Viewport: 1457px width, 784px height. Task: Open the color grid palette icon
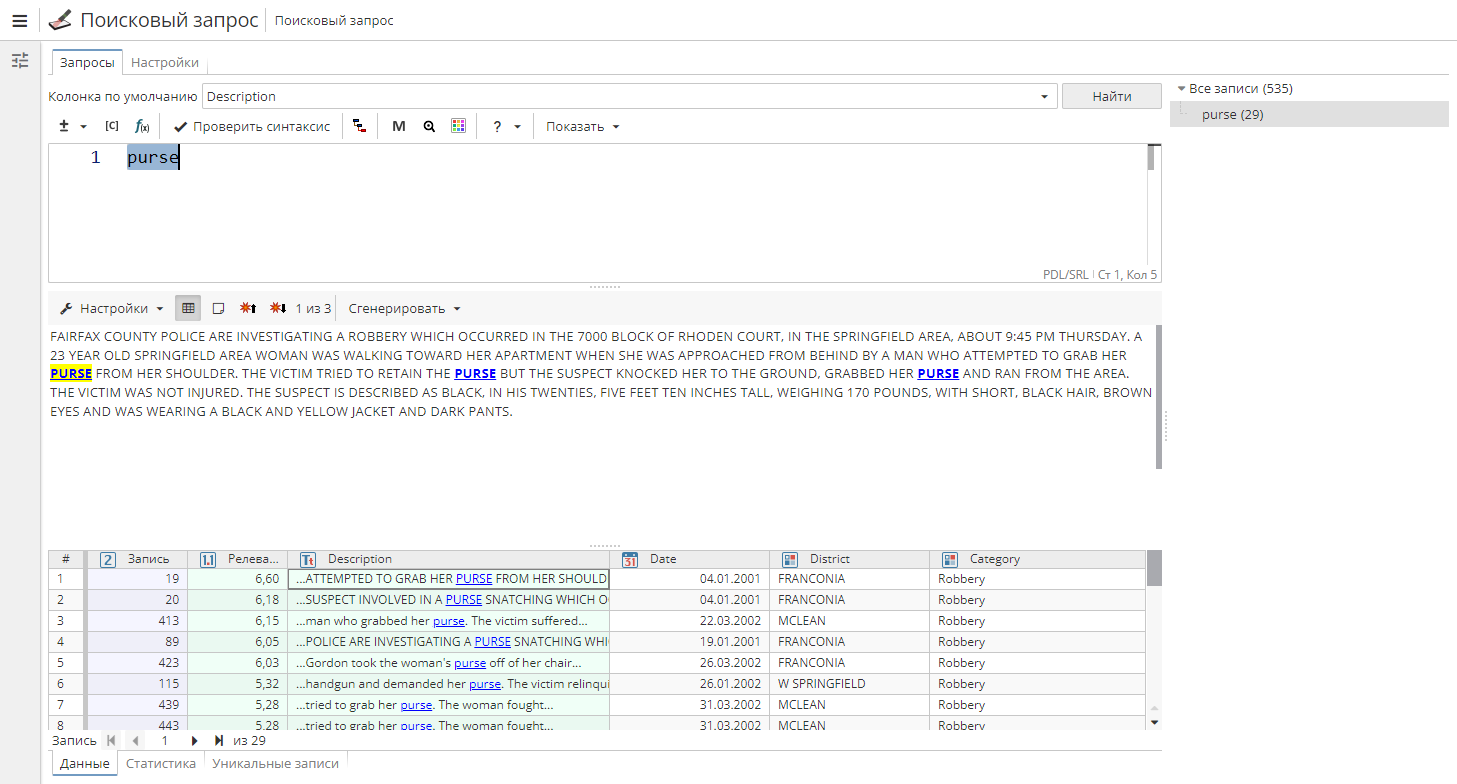point(458,126)
